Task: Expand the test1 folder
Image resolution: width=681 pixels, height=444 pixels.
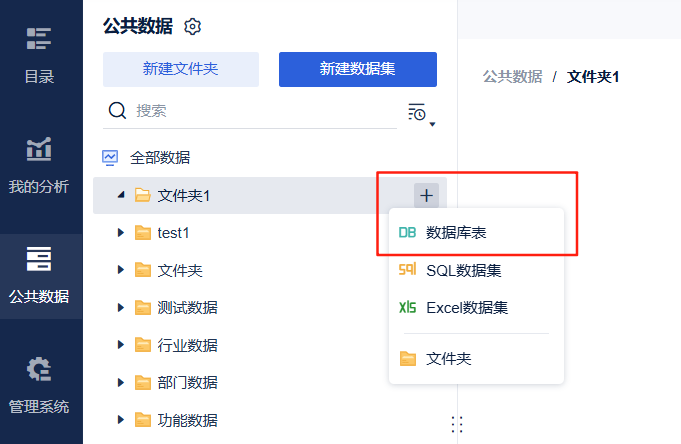Action: pos(121,233)
